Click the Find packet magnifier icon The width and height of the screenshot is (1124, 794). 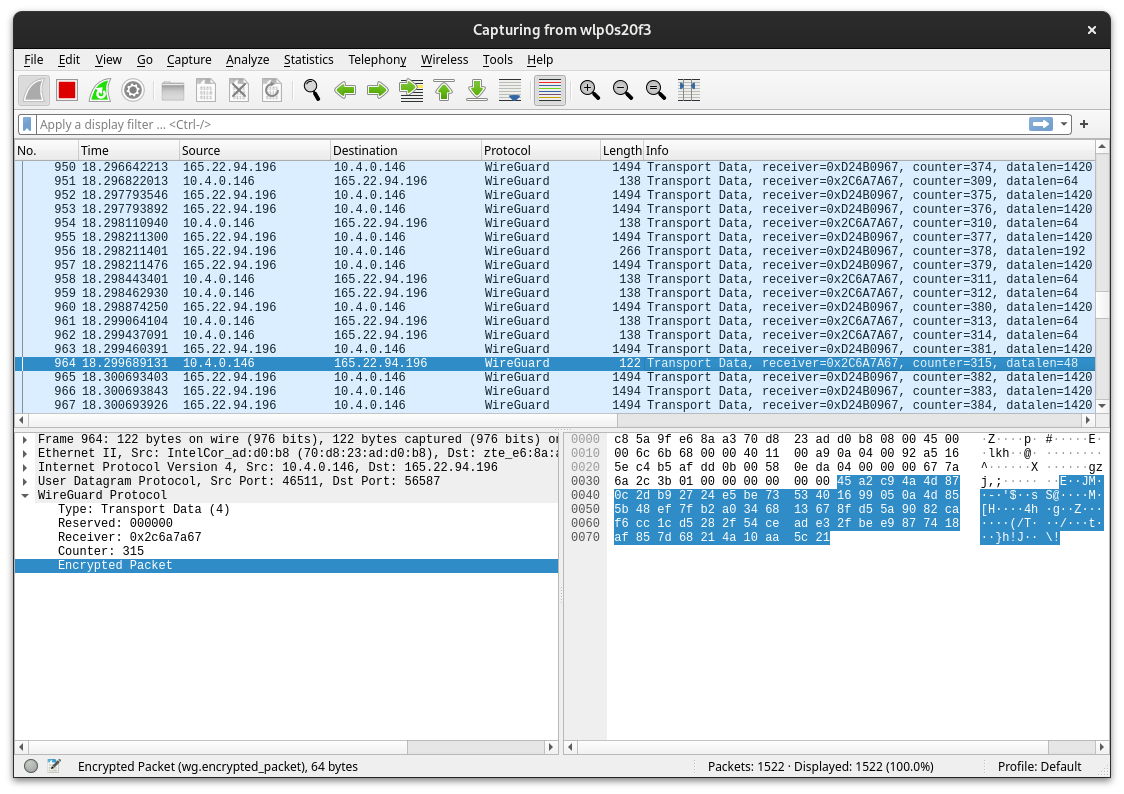[x=312, y=90]
